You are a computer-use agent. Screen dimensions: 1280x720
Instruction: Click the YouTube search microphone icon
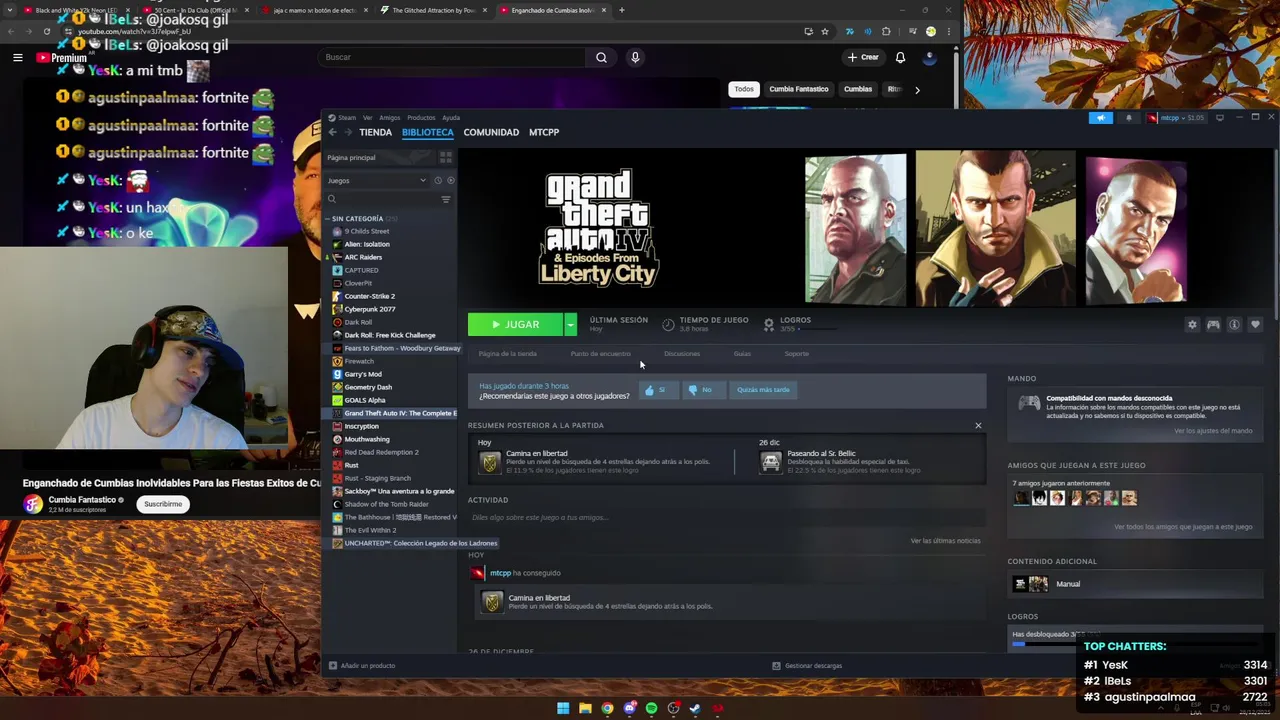point(635,57)
